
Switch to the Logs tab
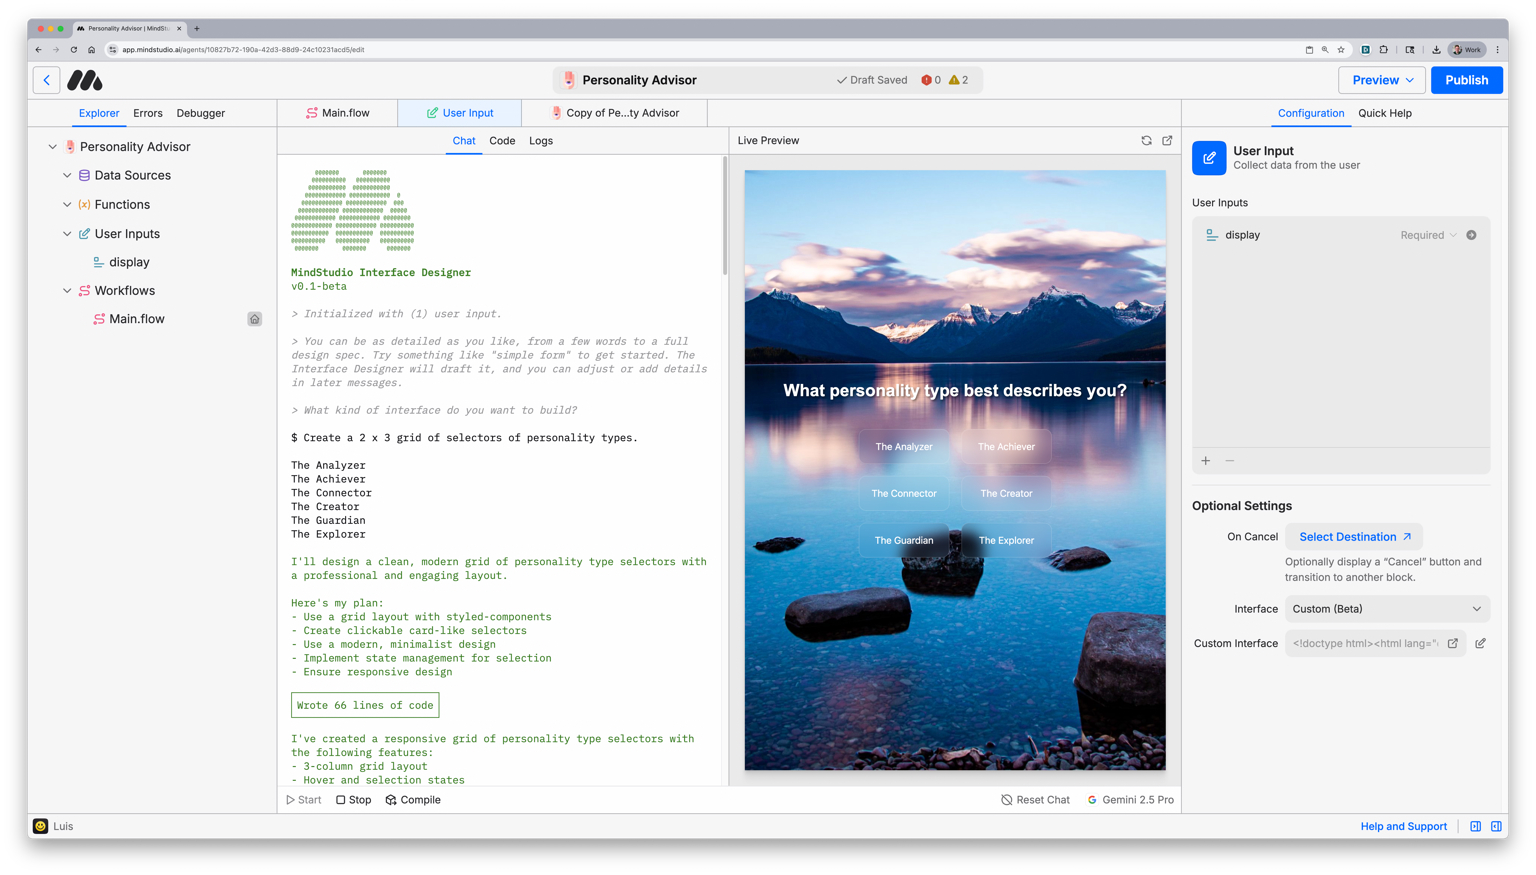[x=541, y=141]
